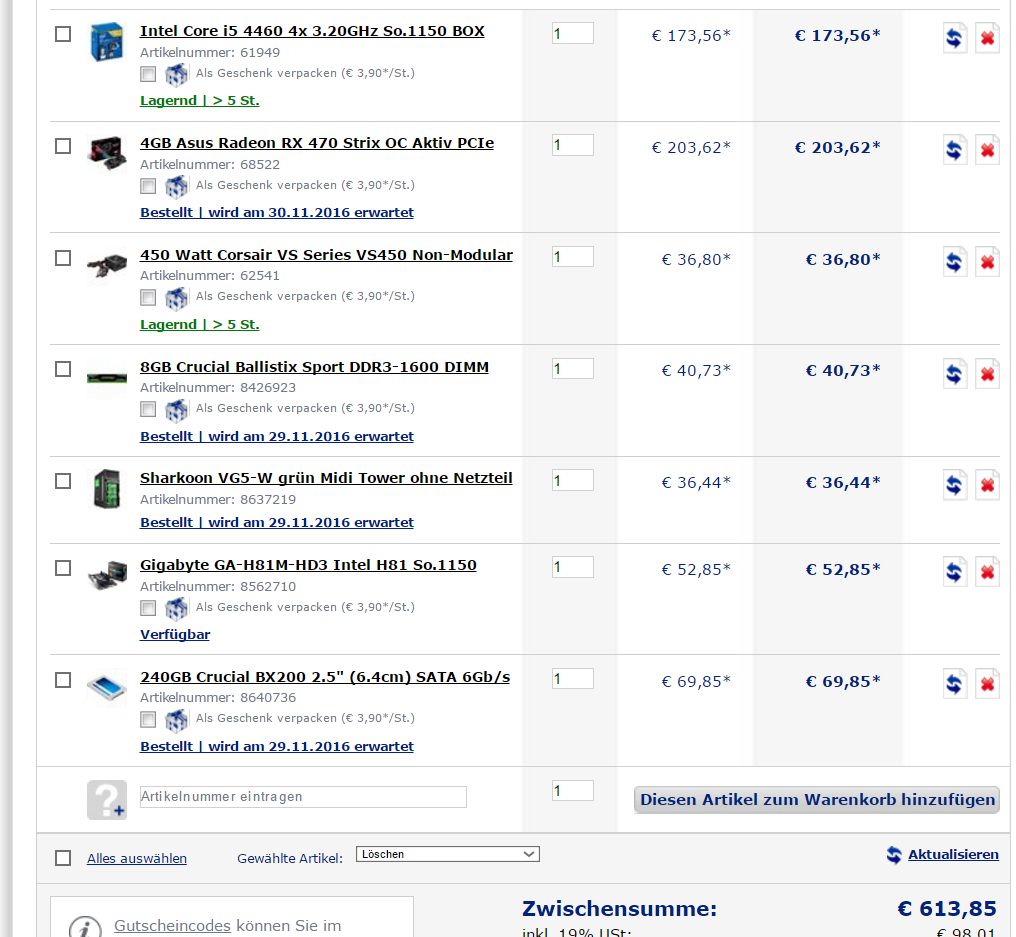This screenshot has height=937, width=1016.
Task: Select the Sharkoon VG5-W row checkbox
Action: coord(63,481)
